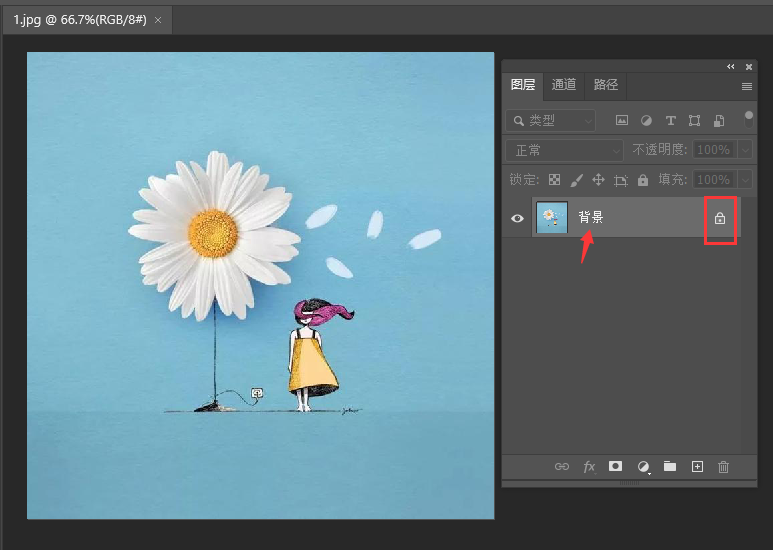Switch to the 路径 tab
Viewport: 773px width, 550px height.
tap(606, 85)
